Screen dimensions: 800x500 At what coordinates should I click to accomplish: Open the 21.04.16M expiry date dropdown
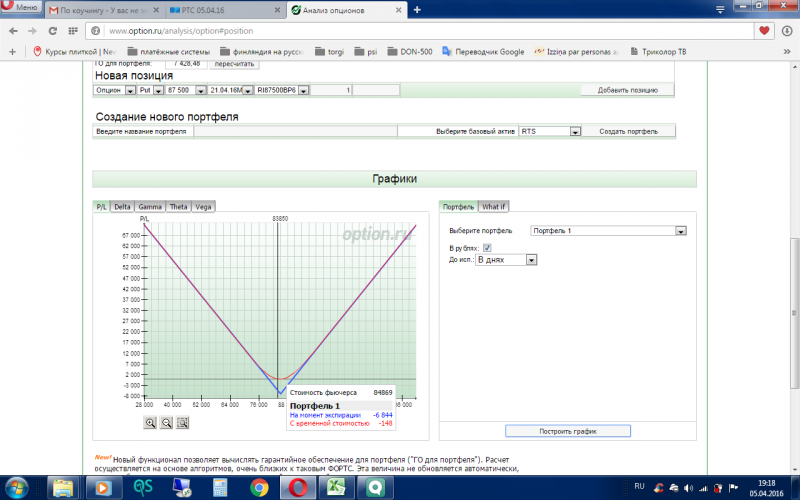pos(247,90)
